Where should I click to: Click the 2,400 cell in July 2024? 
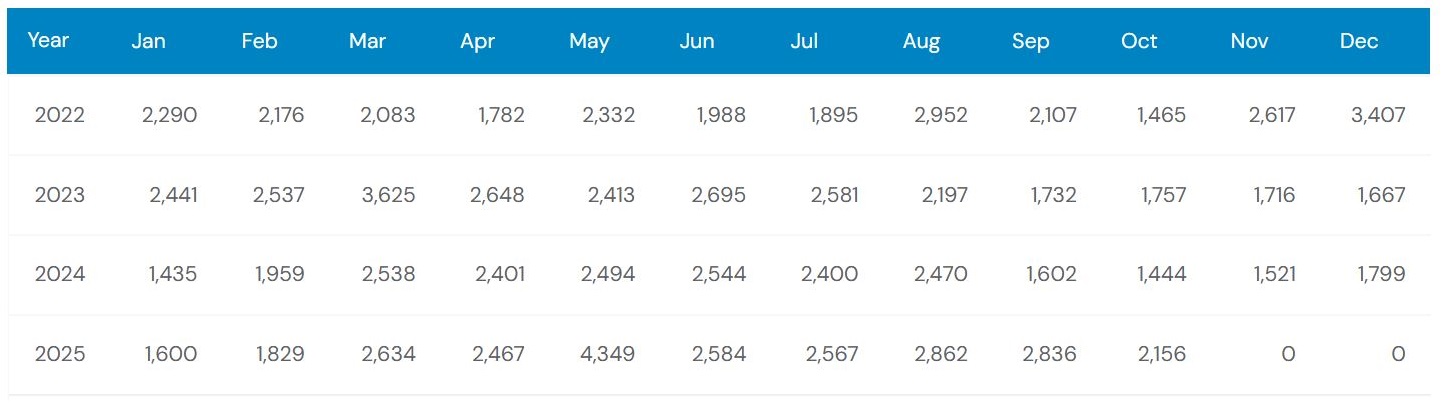pyautogui.click(x=829, y=274)
